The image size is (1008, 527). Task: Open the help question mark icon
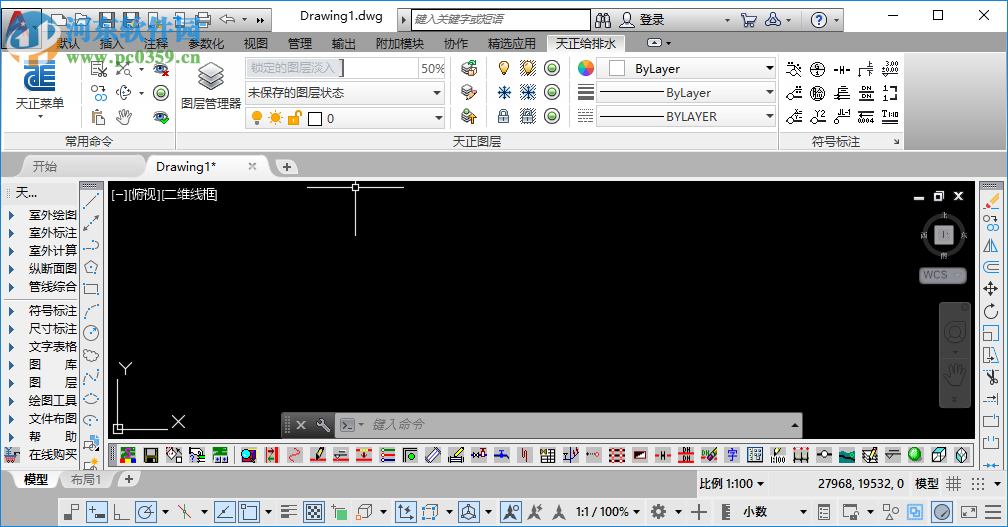tap(818, 20)
